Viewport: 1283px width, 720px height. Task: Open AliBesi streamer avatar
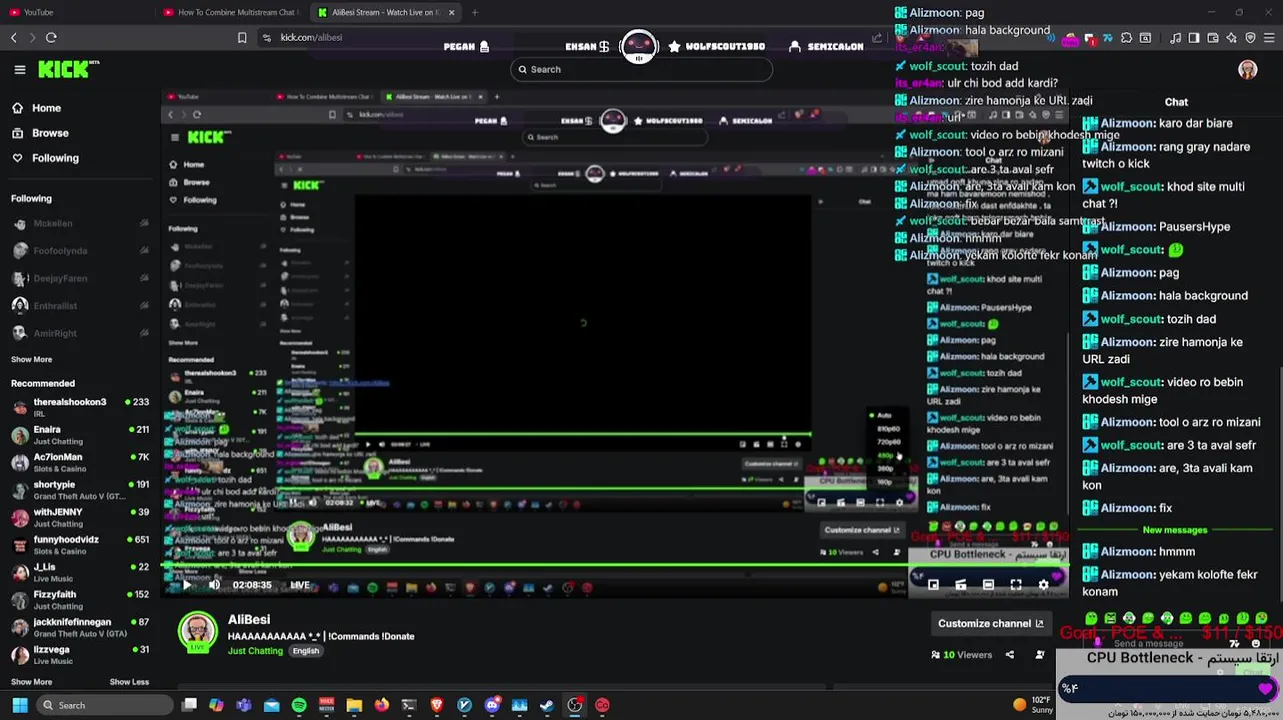tap(198, 632)
